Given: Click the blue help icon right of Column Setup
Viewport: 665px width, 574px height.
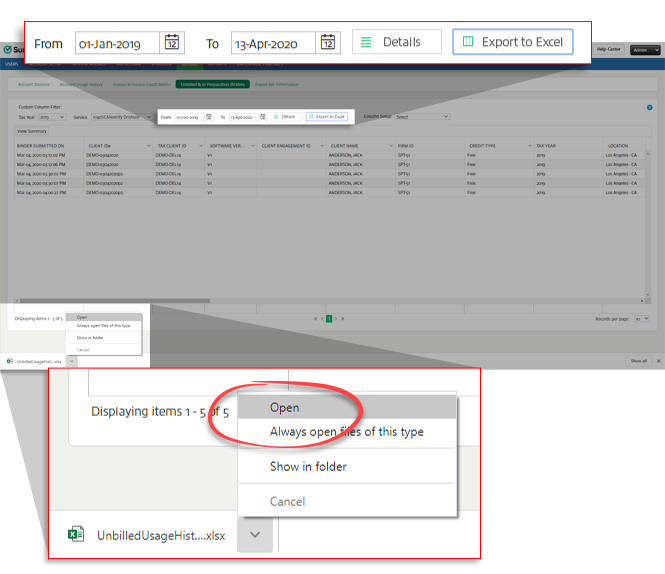Looking at the screenshot, I should pos(649,106).
